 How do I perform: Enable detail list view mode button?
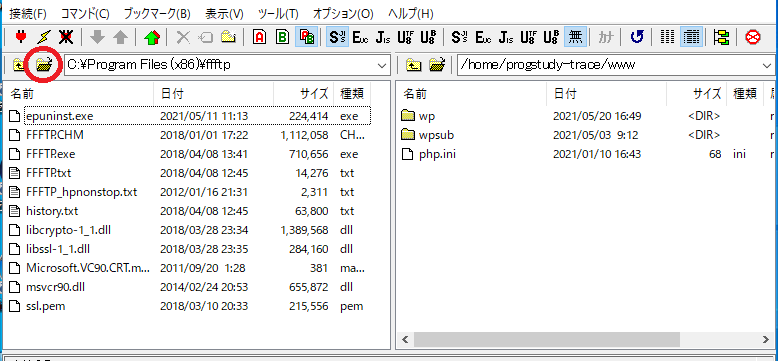coord(692,37)
